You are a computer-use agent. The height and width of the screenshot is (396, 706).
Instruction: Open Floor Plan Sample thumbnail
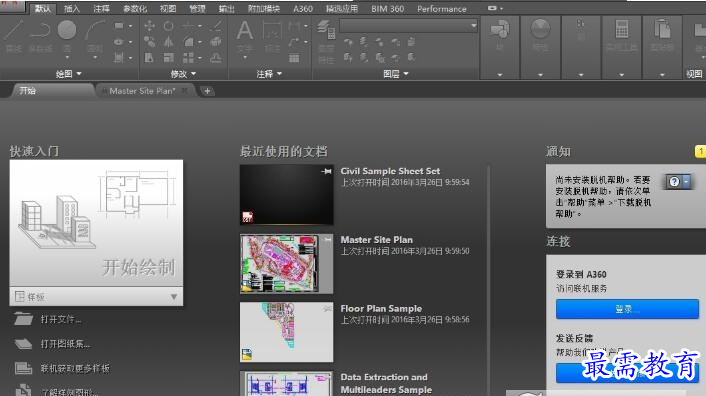286,332
